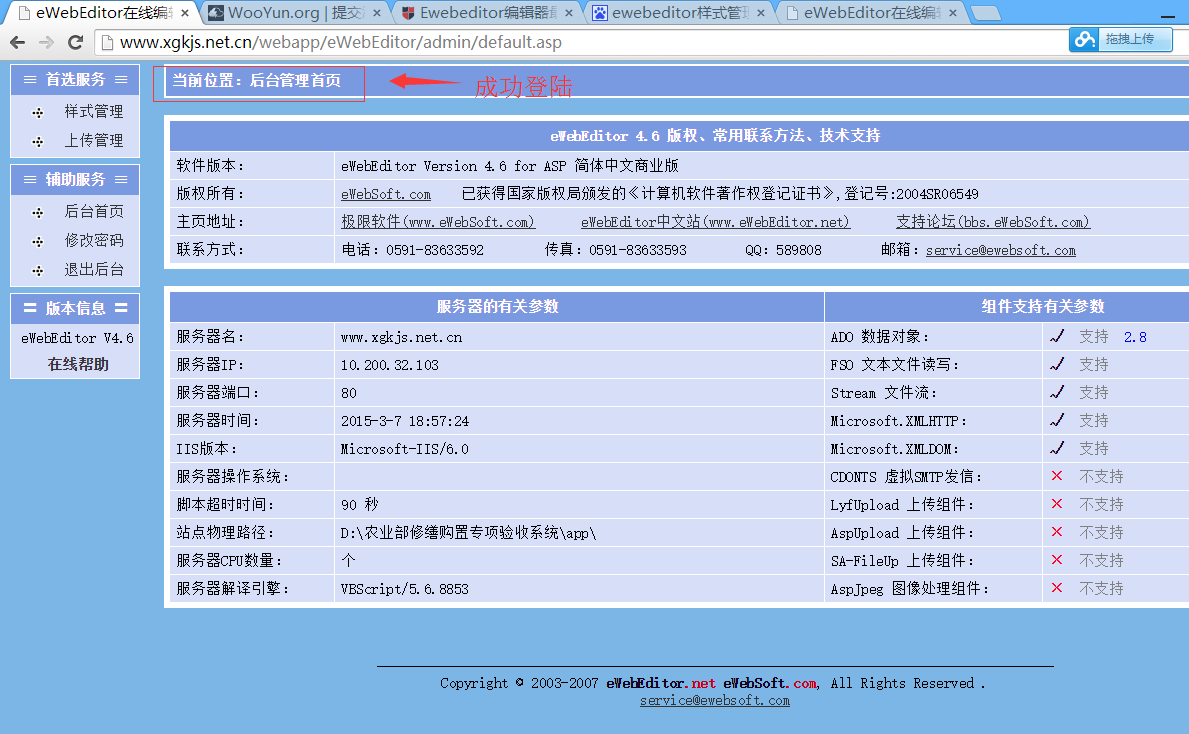Click the address bar URL
This screenshot has width=1189, height=734.
click(x=340, y=42)
